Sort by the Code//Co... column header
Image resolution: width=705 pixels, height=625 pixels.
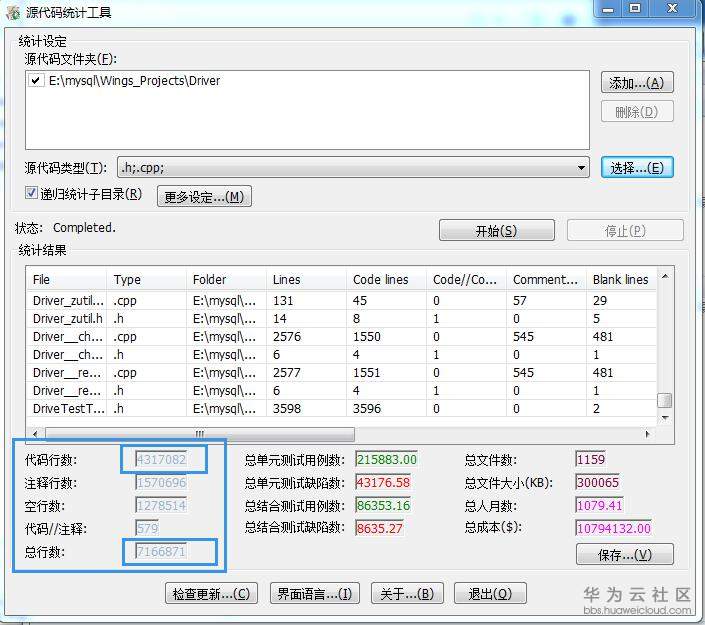pyautogui.click(x=467, y=279)
